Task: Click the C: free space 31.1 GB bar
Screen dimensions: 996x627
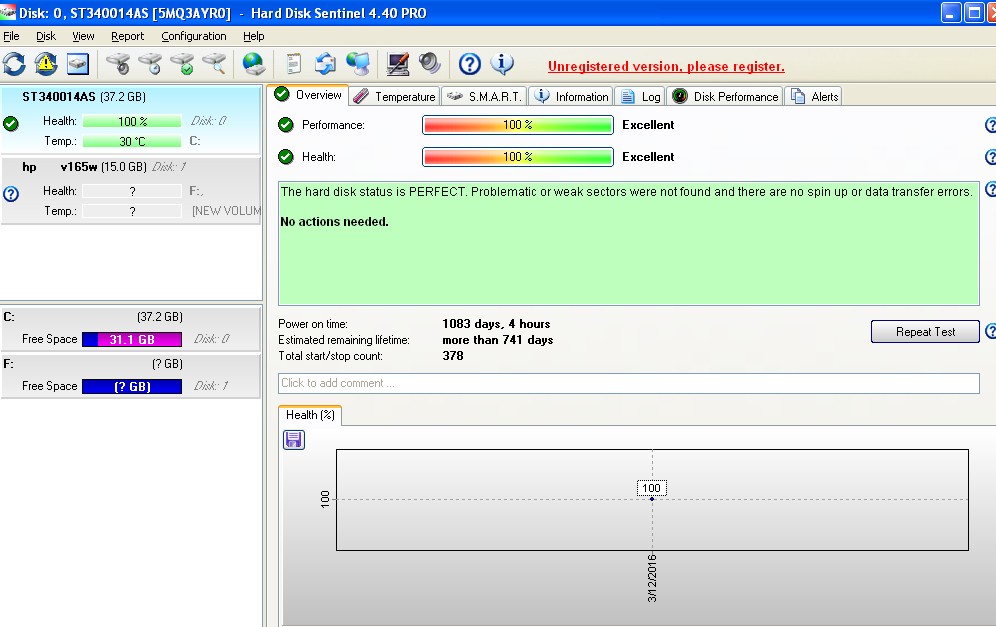Action: click(132, 339)
